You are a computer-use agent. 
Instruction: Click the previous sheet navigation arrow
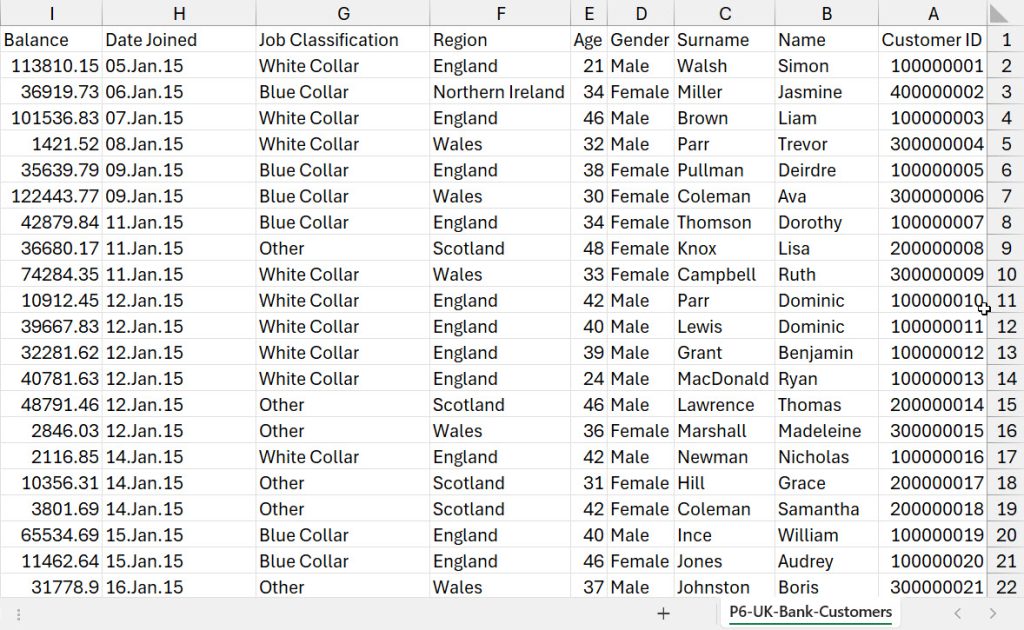click(x=958, y=613)
